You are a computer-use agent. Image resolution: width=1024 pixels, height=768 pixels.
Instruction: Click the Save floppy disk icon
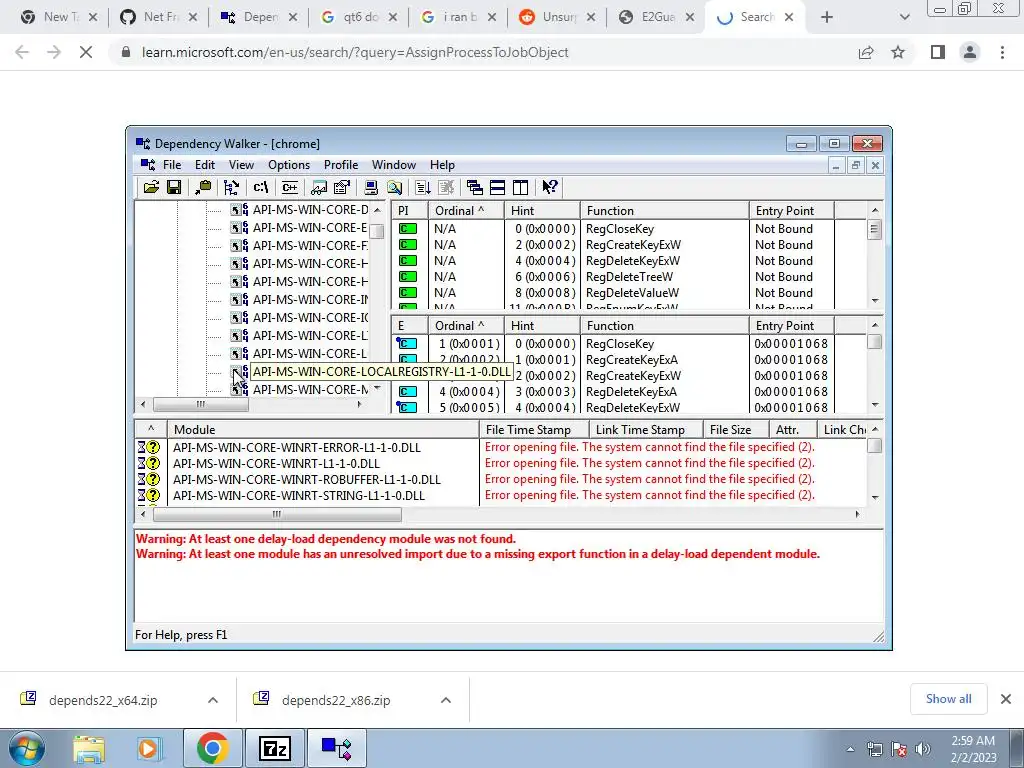(174, 187)
